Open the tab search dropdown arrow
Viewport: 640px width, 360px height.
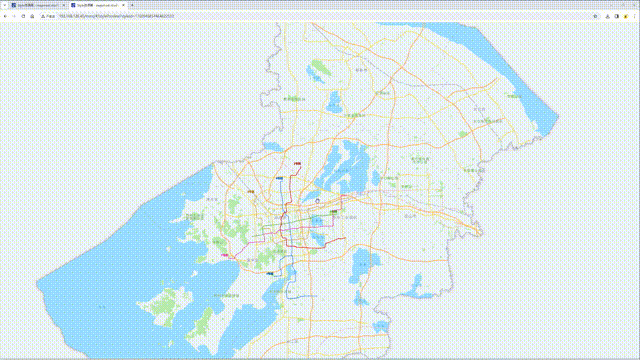click(x=4, y=5)
